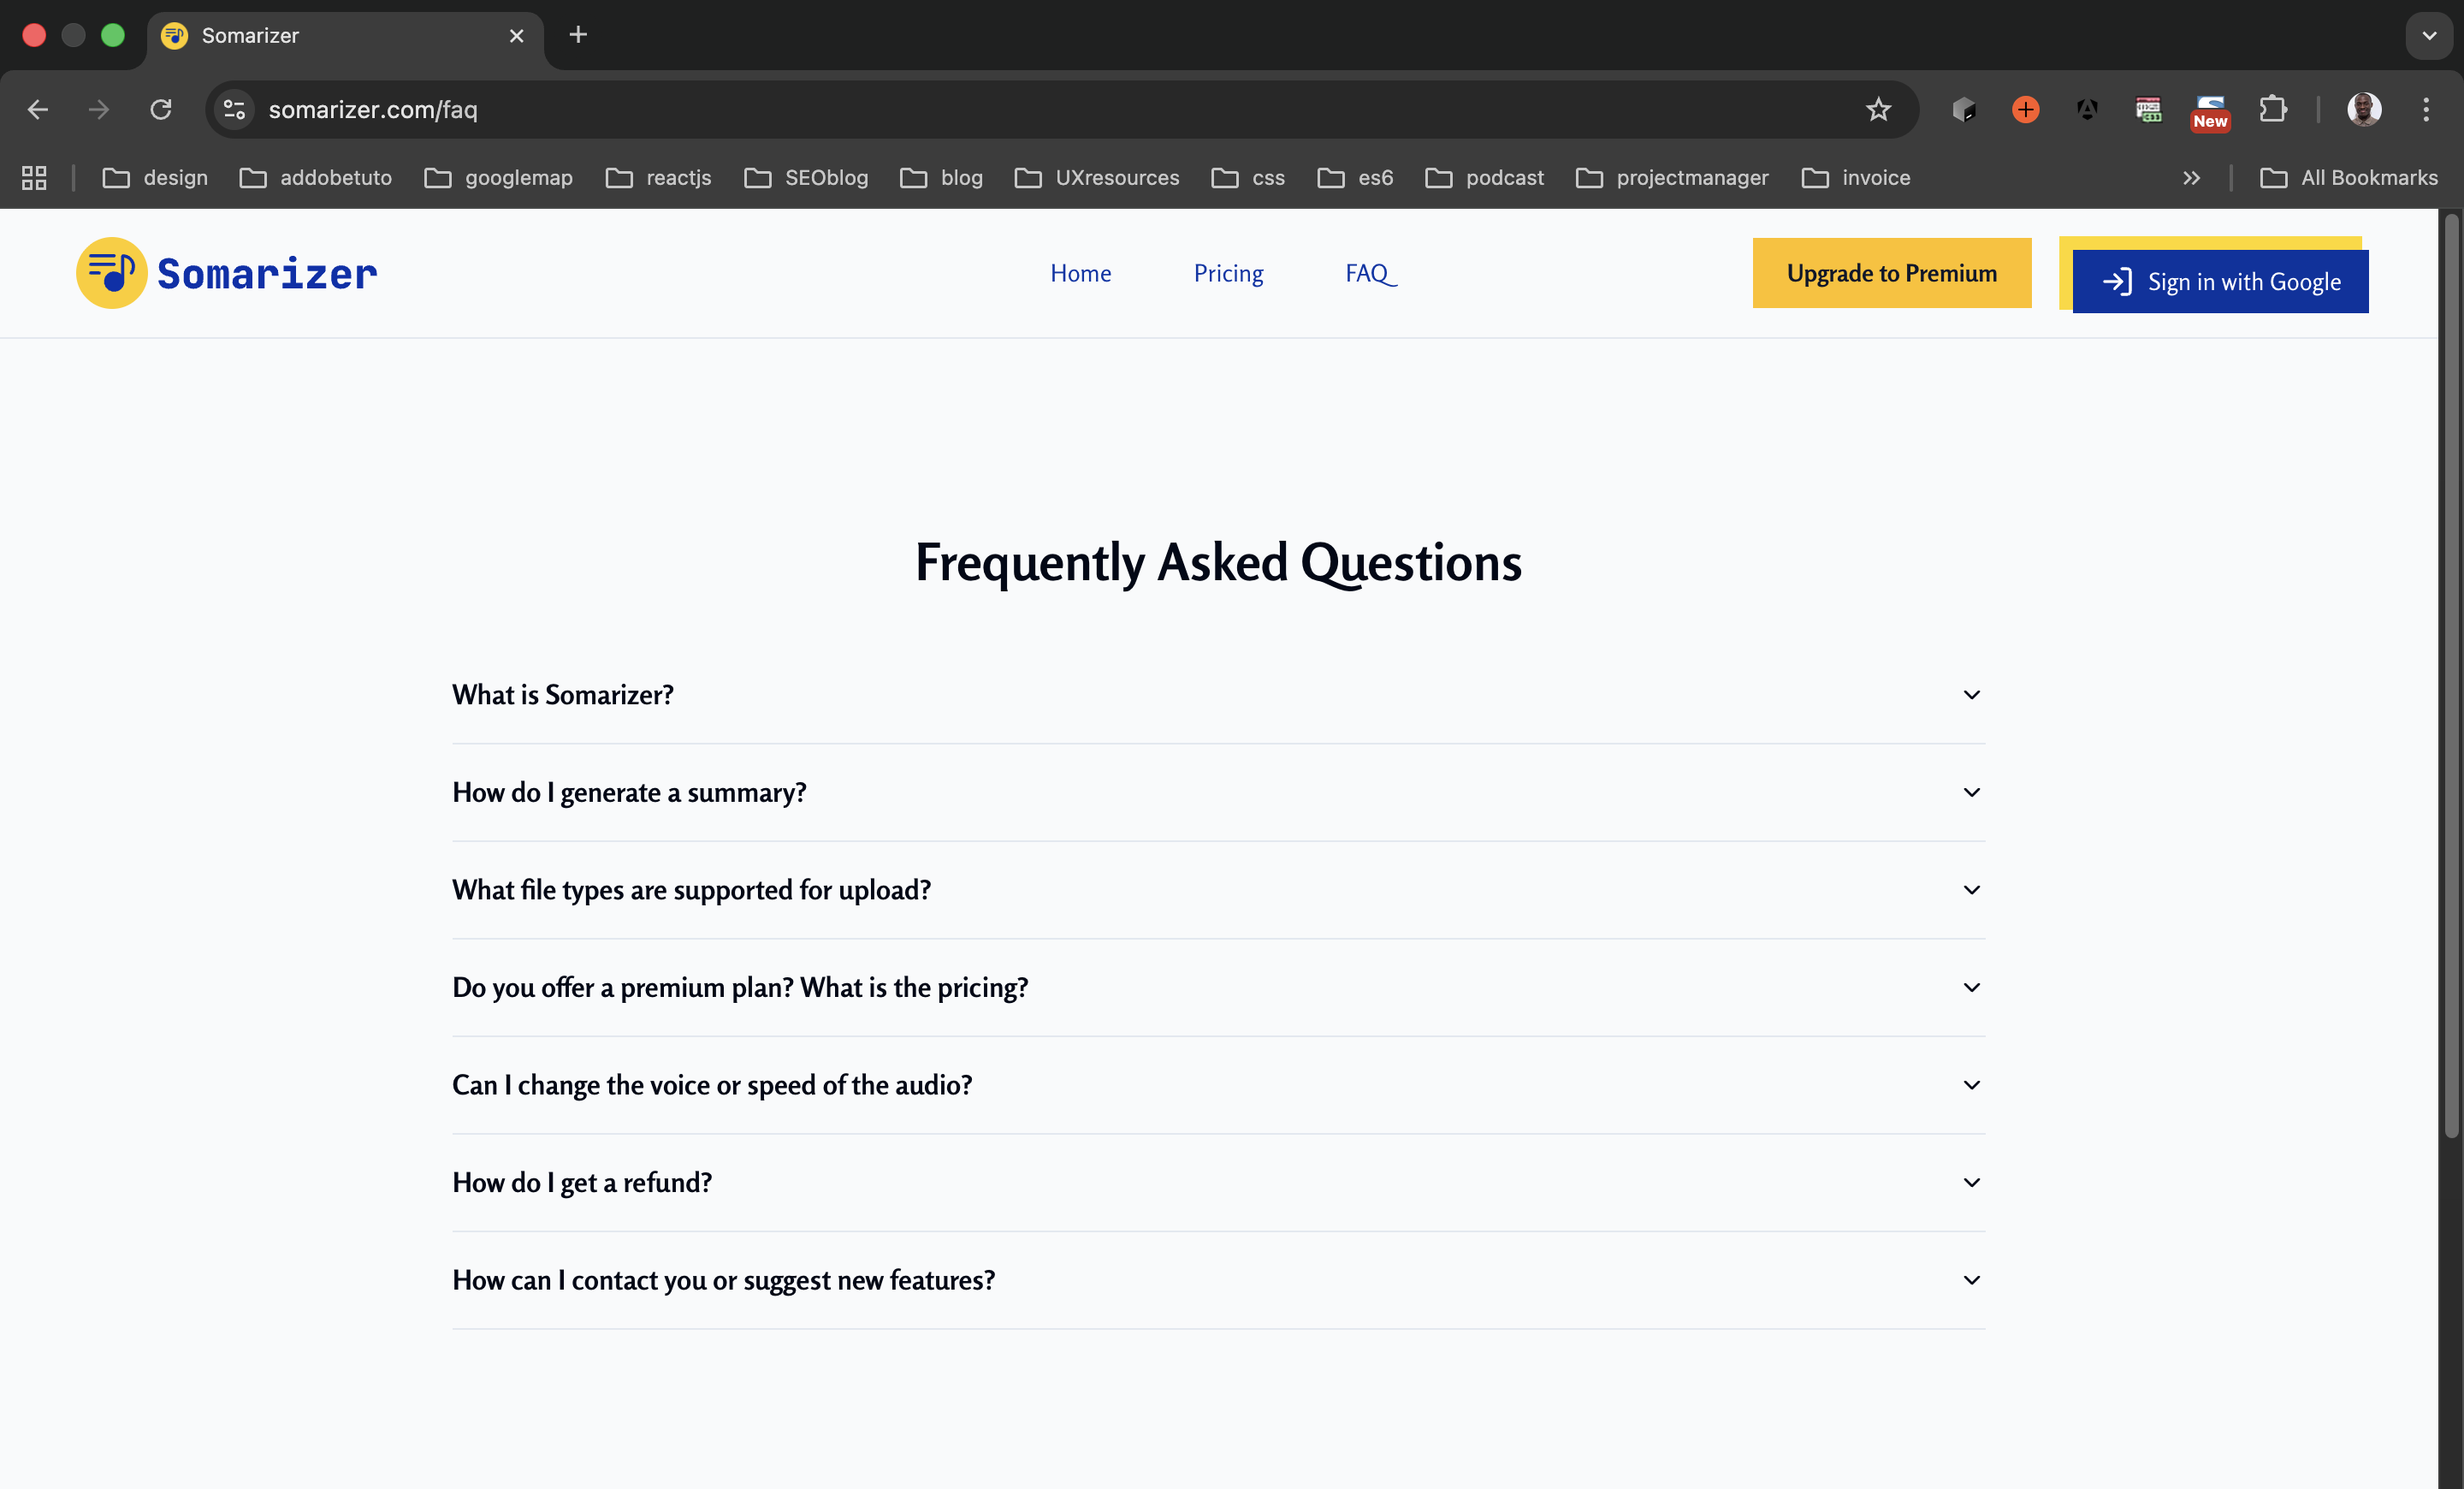Reload the current page
Screen dimensions: 2464x1489
[x=160, y=110]
